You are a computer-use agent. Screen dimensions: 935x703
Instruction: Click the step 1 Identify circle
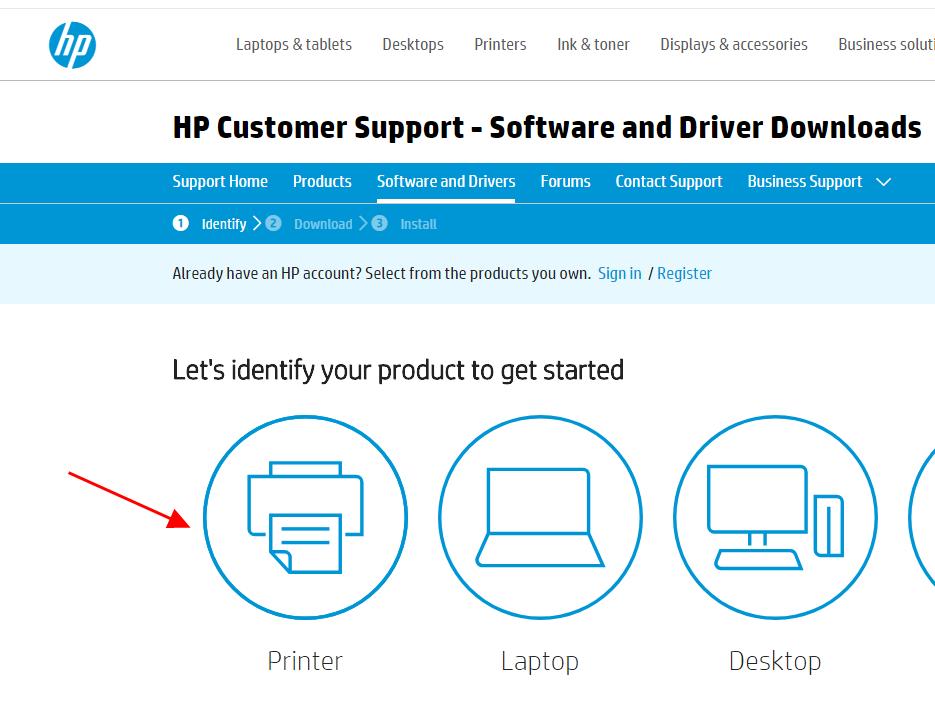tap(180, 224)
